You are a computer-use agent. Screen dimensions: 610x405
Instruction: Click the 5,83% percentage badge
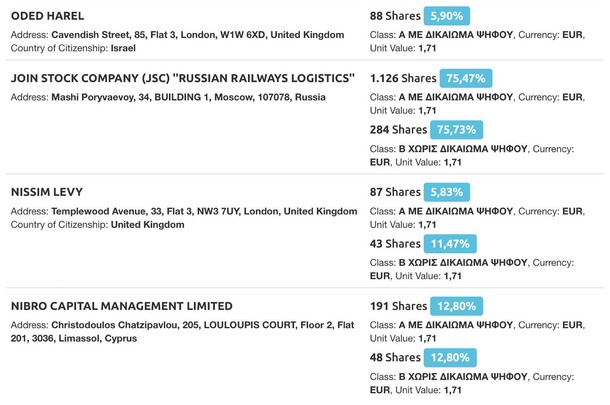[446, 192]
